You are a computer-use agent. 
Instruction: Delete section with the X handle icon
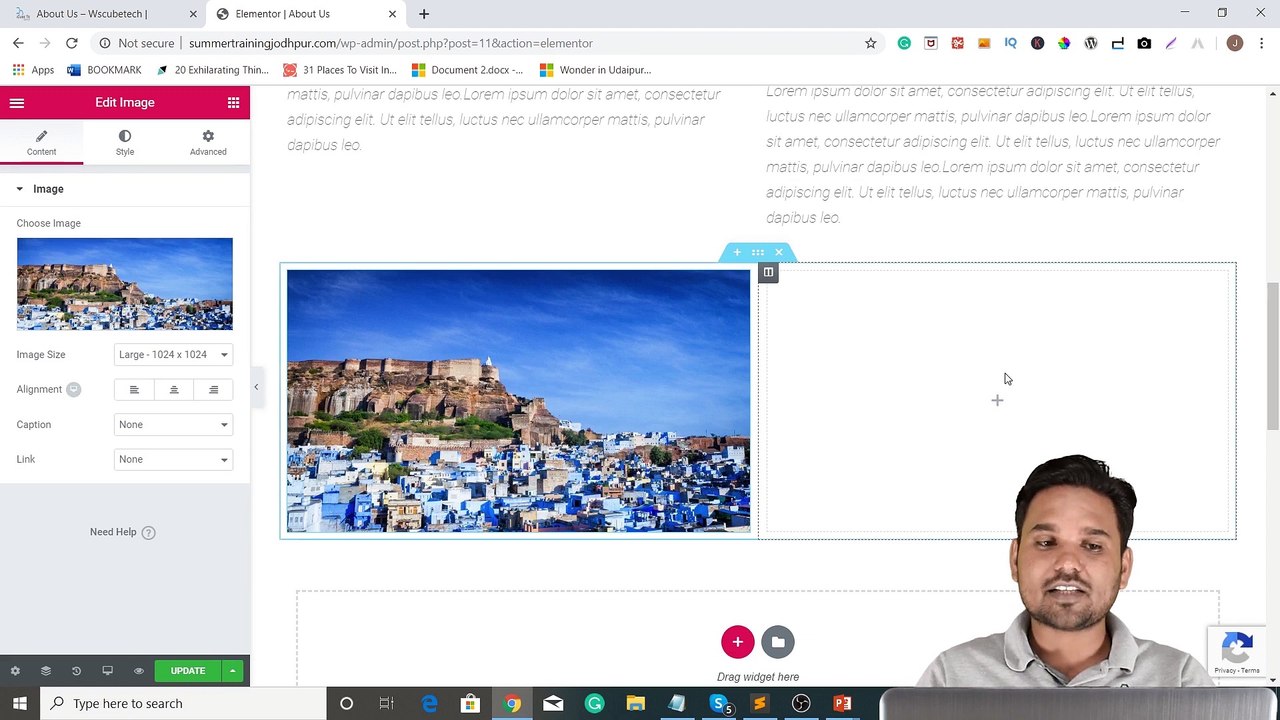pos(779,252)
